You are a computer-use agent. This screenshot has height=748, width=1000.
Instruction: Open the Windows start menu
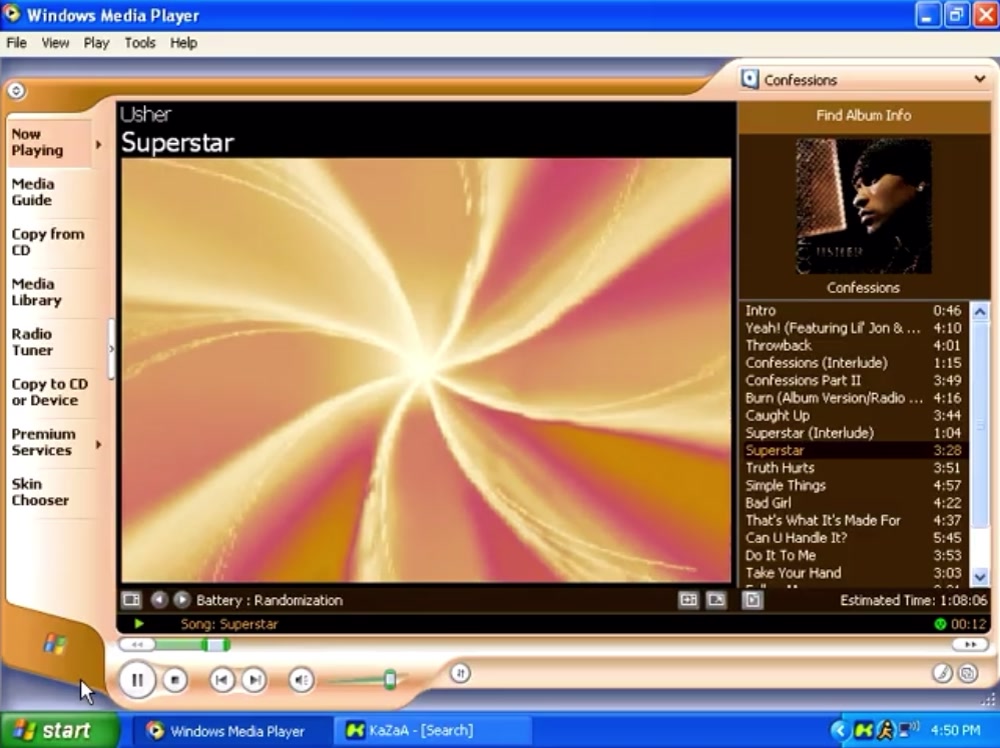(60, 730)
